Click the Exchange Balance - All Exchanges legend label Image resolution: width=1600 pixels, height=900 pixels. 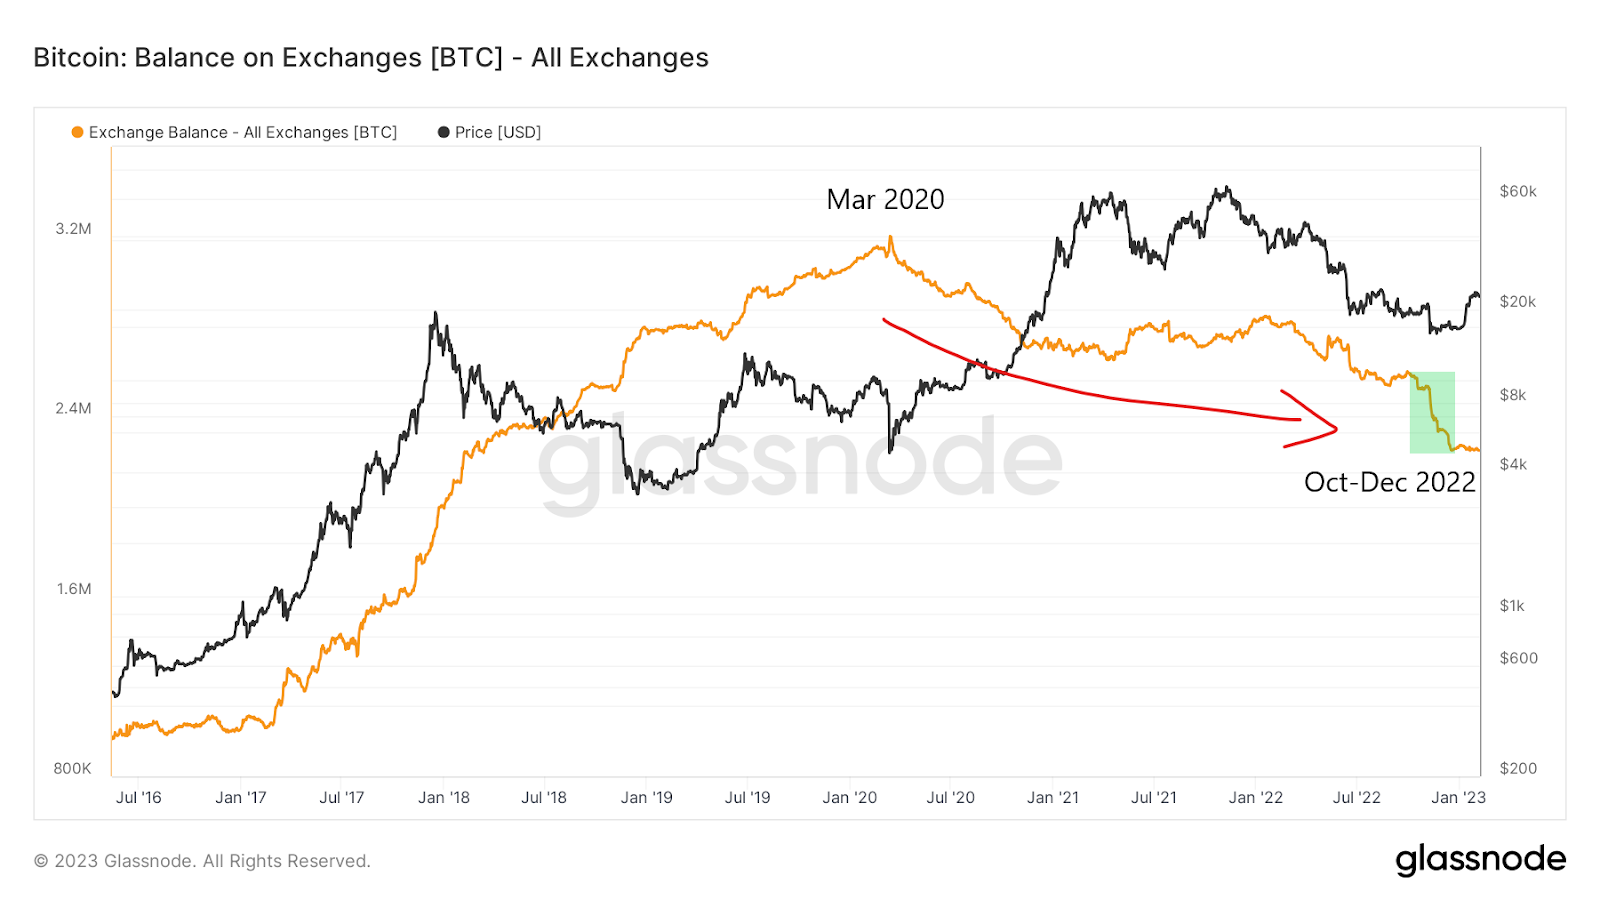click(243, 132)
